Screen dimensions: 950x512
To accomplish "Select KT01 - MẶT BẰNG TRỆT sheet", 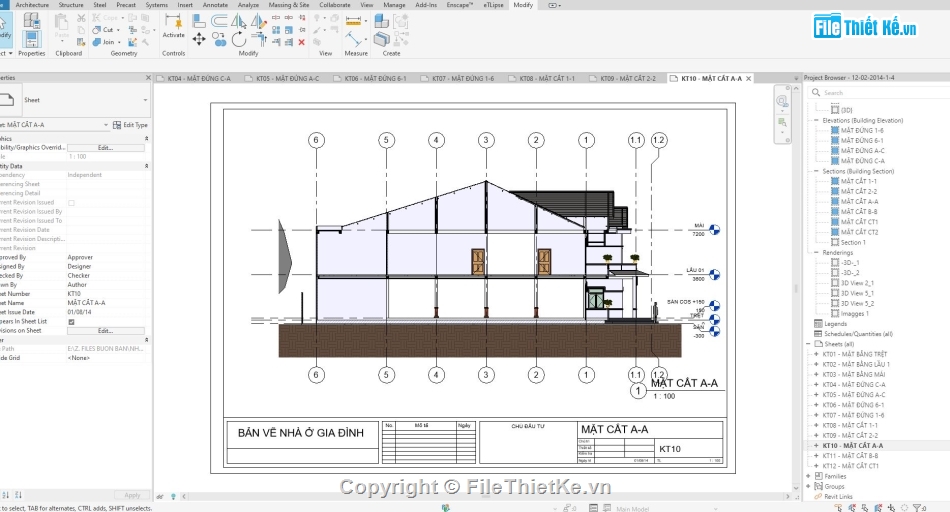I will [854, 354].
